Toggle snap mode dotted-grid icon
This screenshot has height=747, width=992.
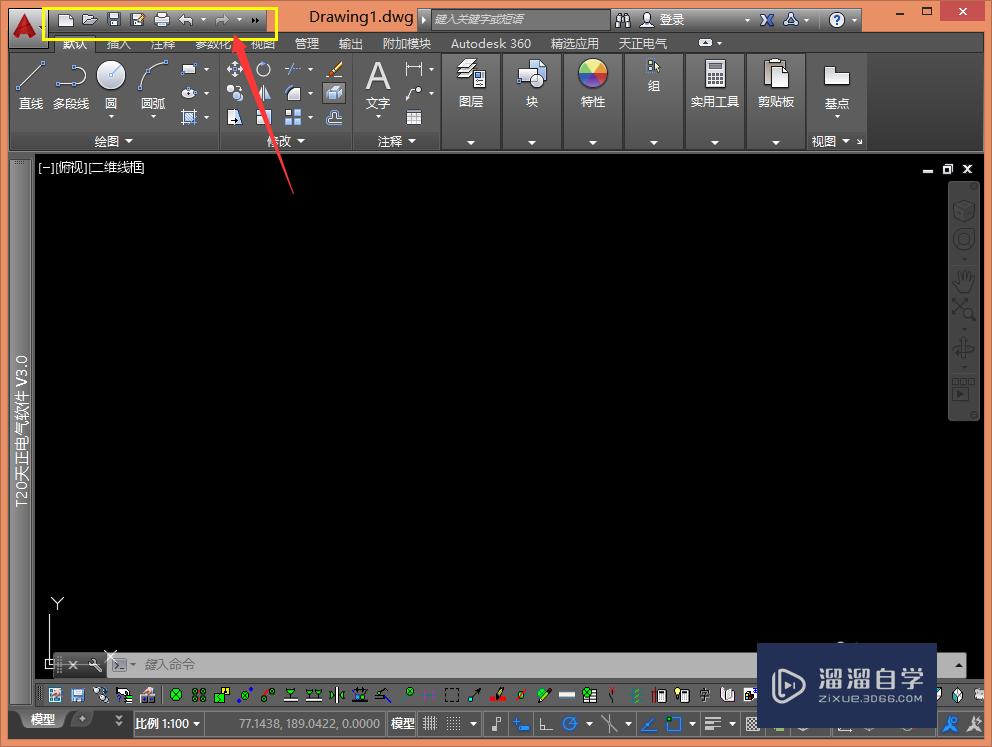454,723
